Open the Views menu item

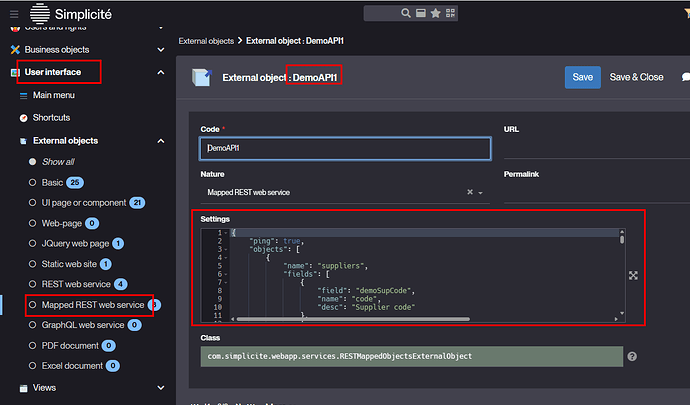pyautogui.click(x=44, y=388)
